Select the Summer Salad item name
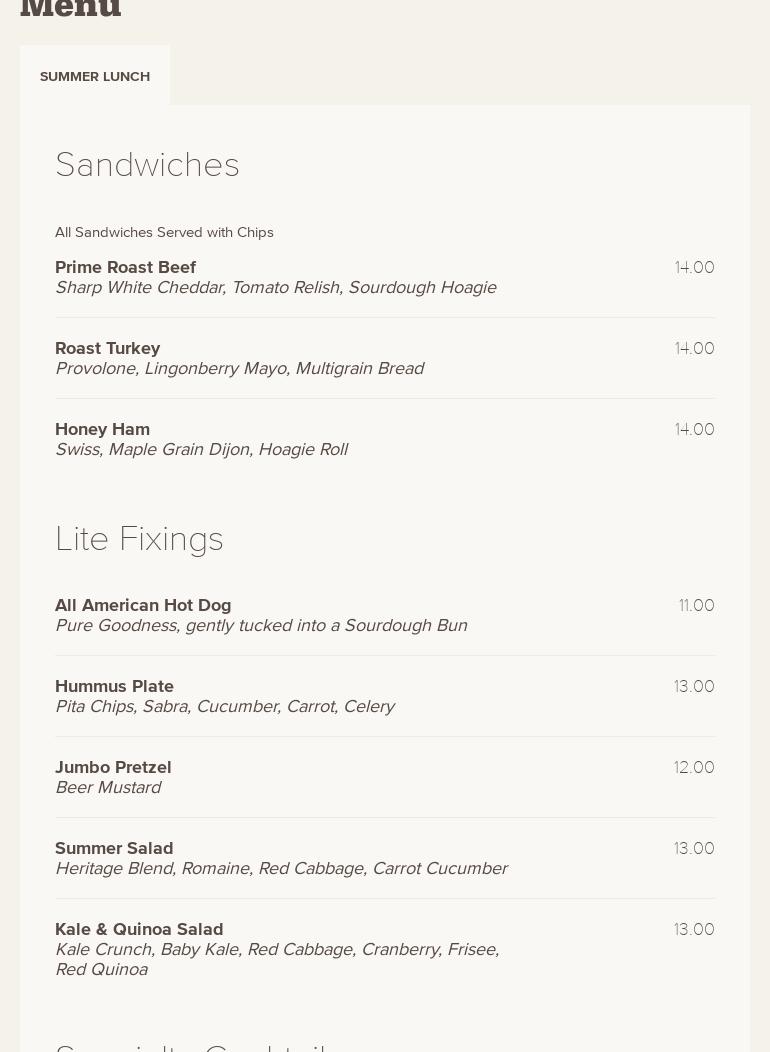 114,848
